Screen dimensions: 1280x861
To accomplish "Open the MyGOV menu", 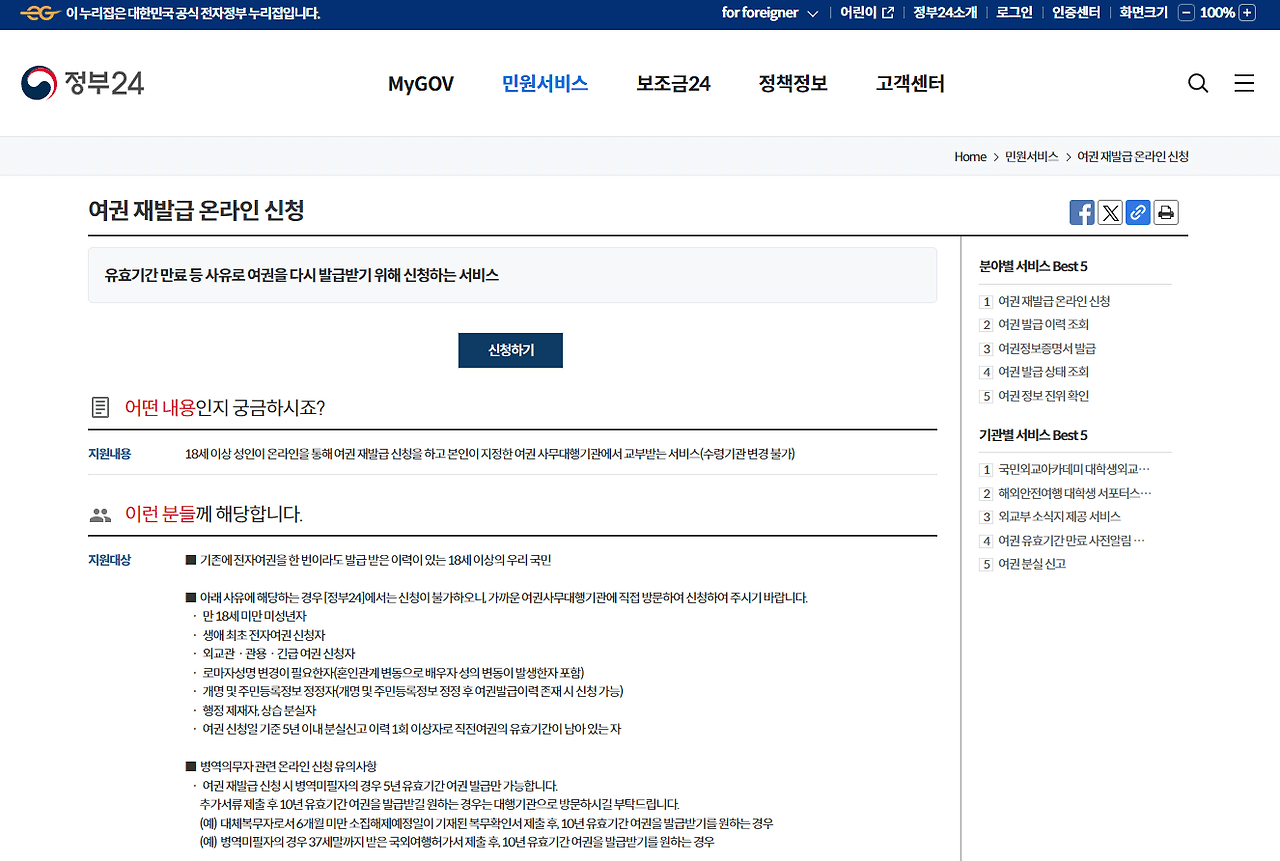I will [421, 84].
